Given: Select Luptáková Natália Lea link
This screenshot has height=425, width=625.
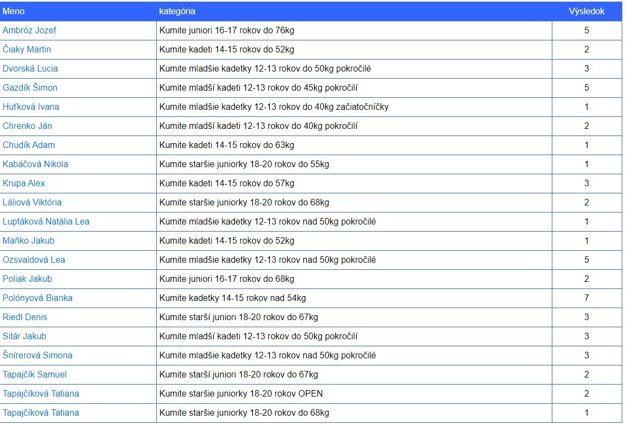Looking at the screenshot, I should pos(46,222).
